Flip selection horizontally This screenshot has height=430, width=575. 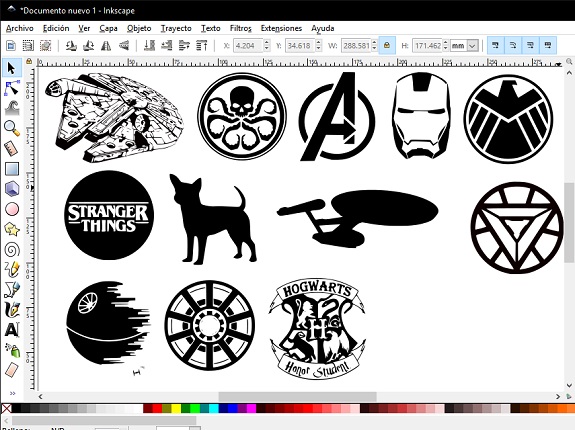pyautogui.click(x=106, y=45)
